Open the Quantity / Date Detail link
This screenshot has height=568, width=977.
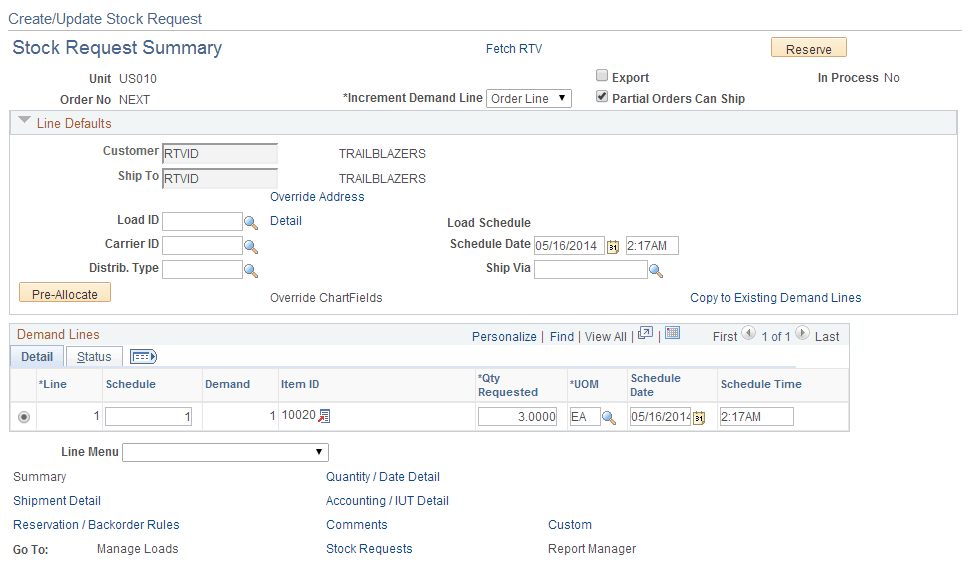(x=383, y=477)
